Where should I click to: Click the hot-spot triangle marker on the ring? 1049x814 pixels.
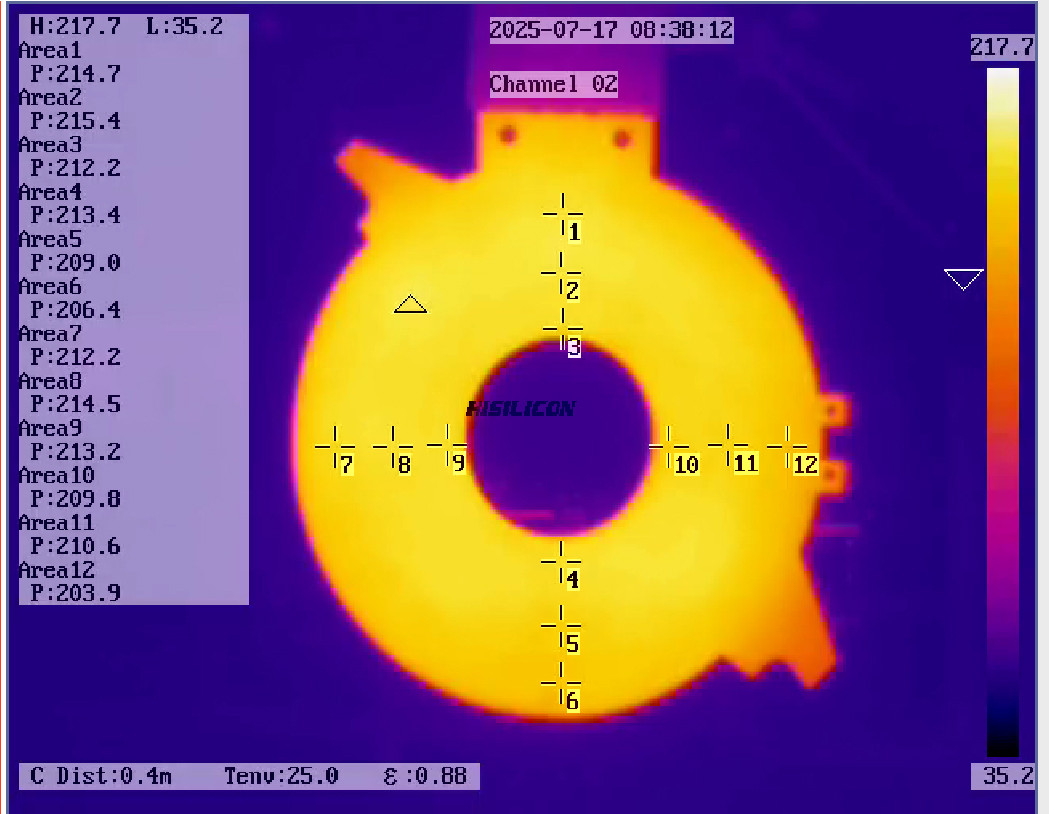[x=410, y=304]
